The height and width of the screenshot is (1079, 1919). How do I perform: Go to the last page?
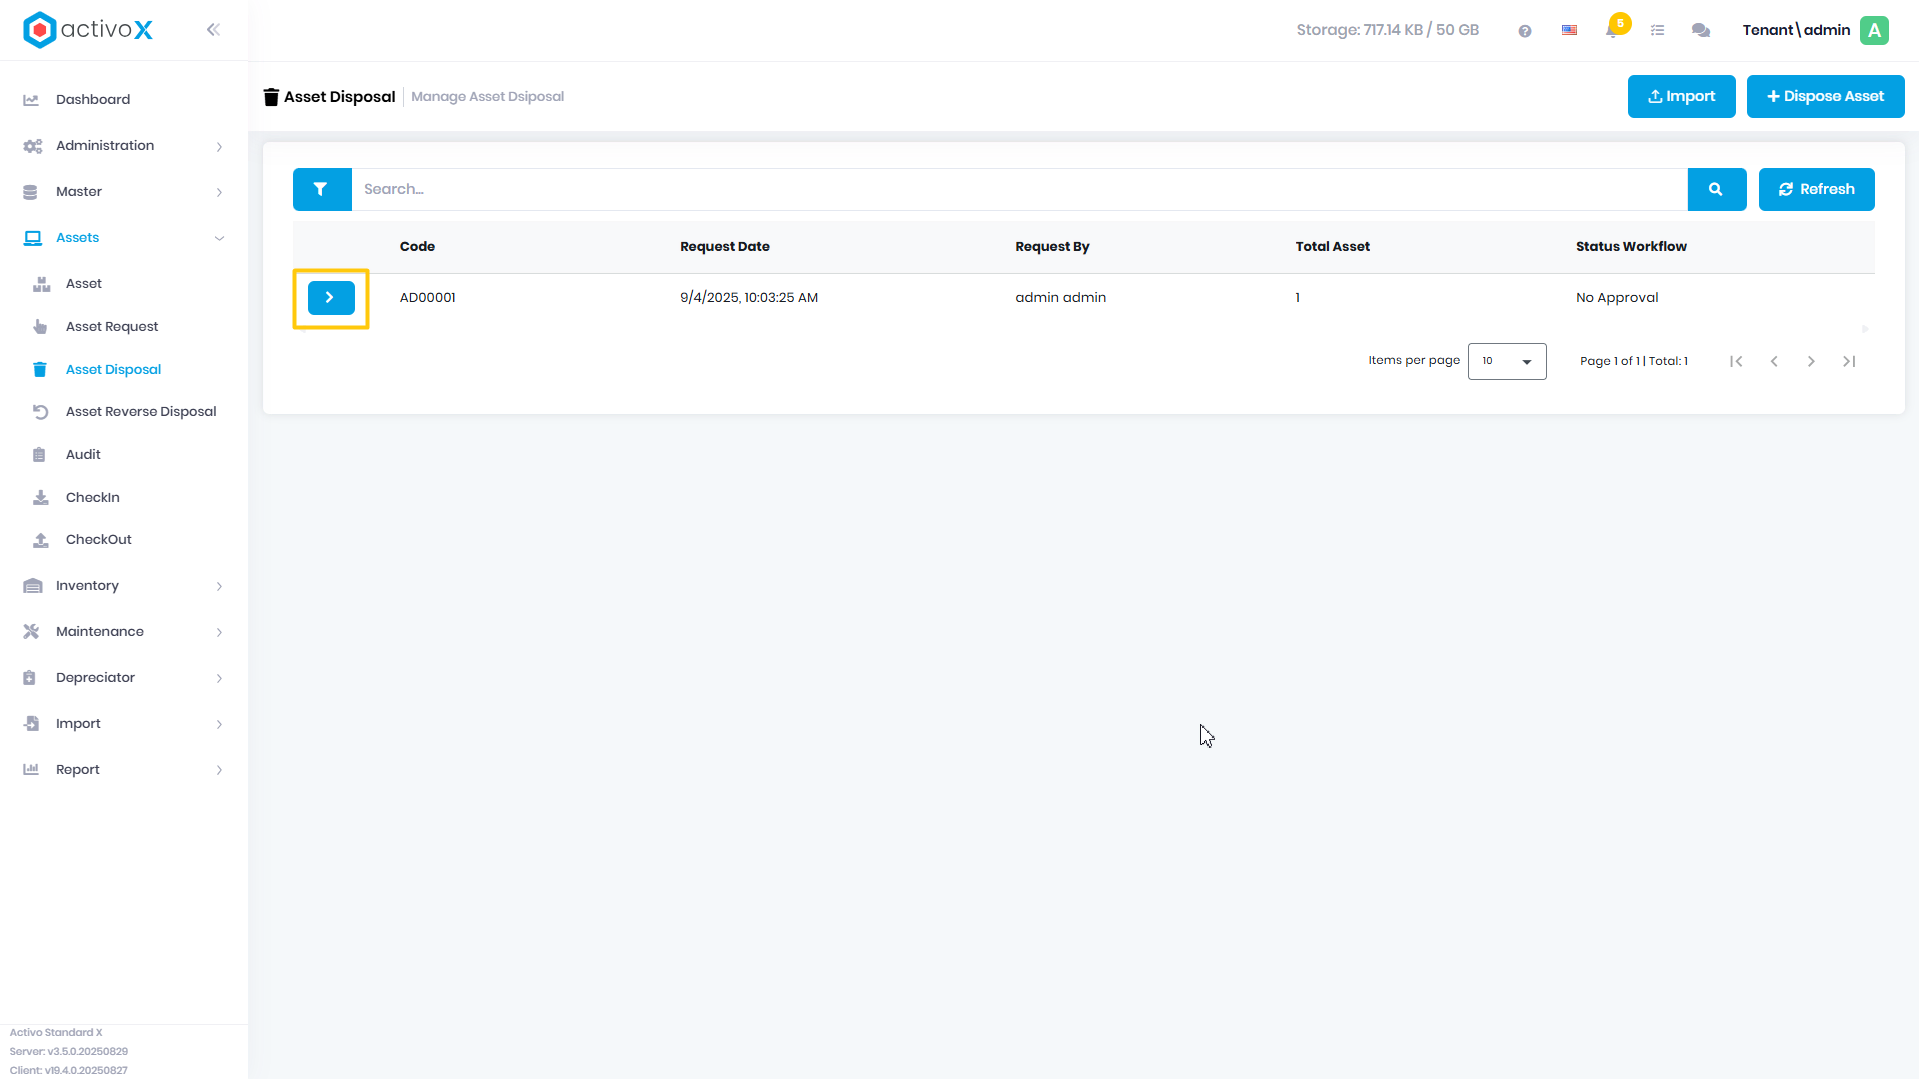pyautogui.click(x=1849, y=361)
